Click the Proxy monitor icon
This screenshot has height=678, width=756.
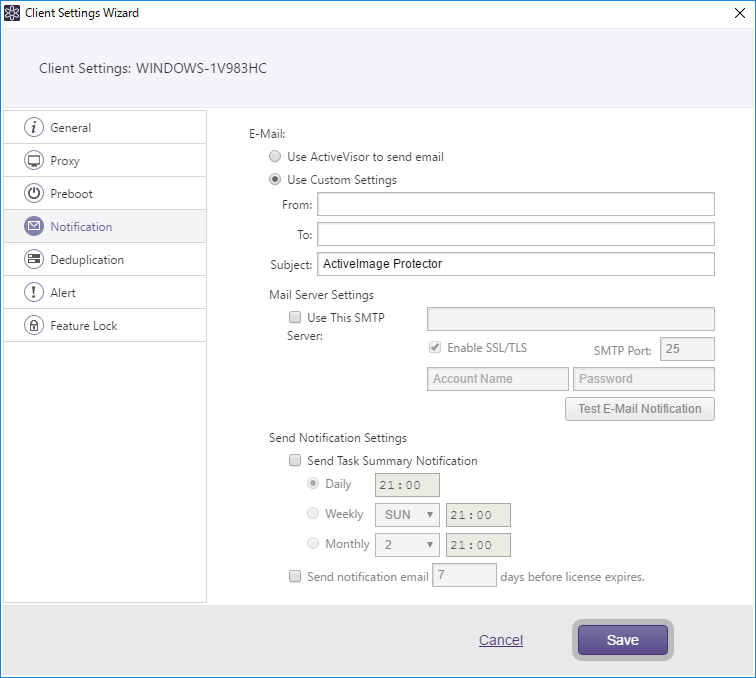tap(34, 161)
